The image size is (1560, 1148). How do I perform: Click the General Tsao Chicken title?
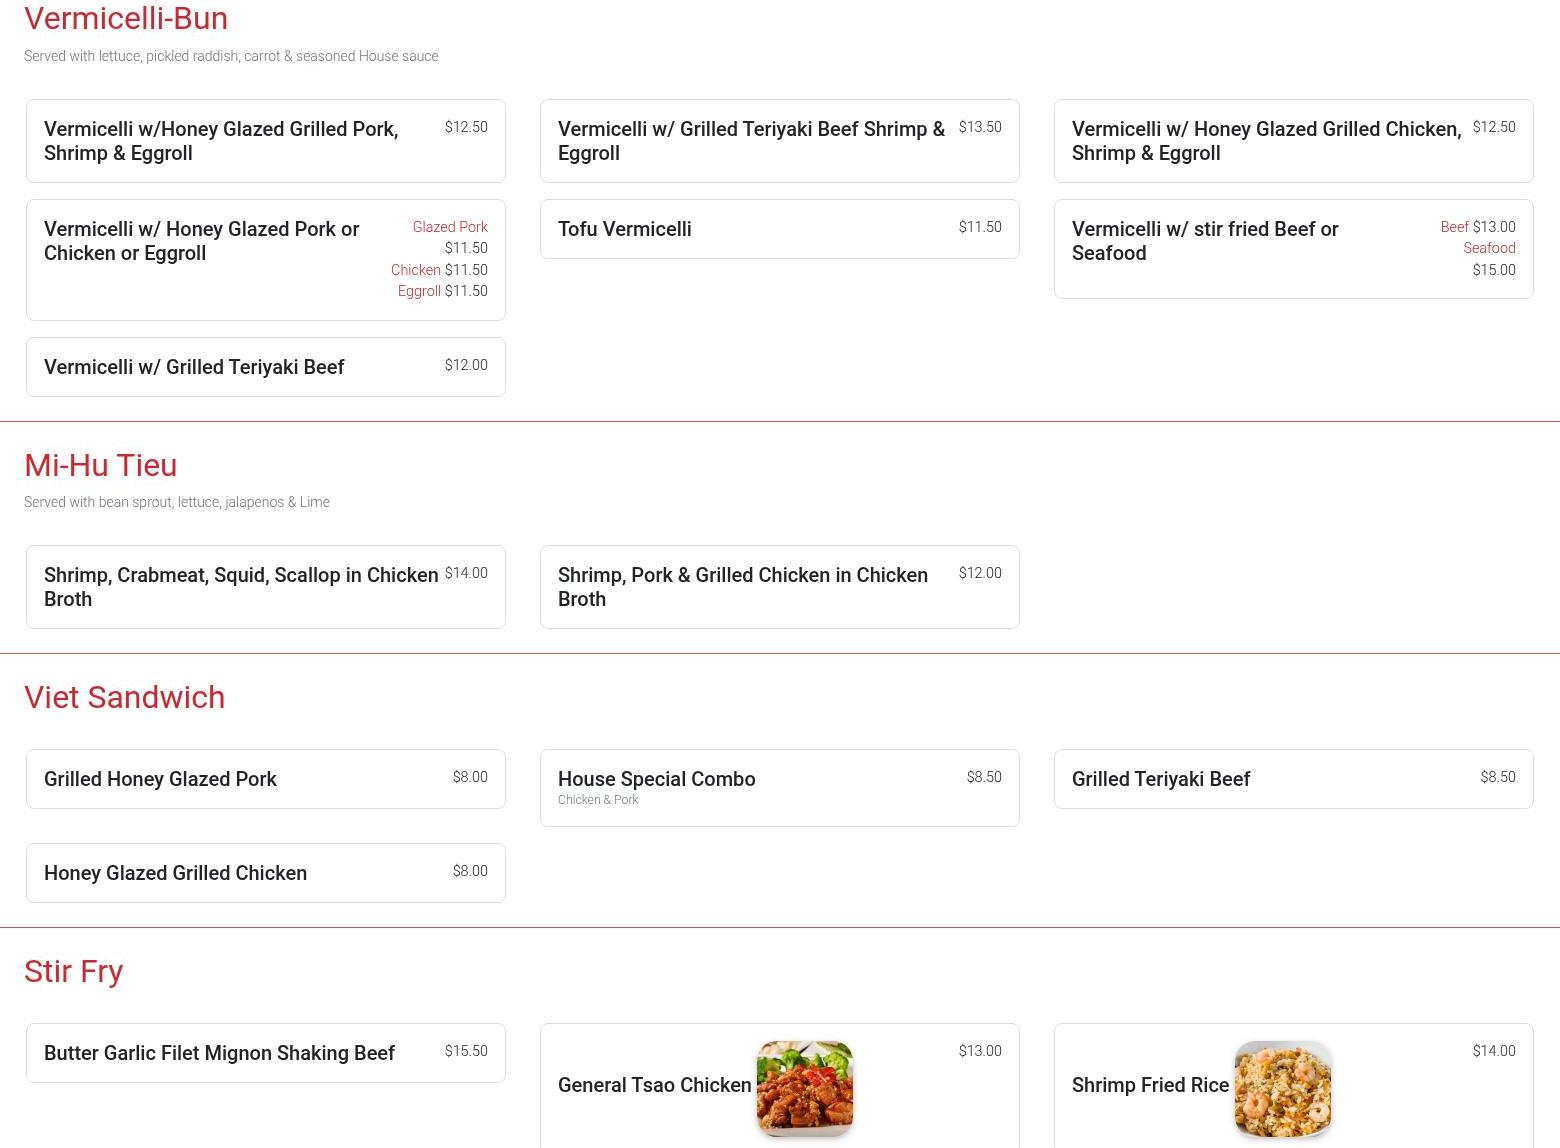(655, 1085)
